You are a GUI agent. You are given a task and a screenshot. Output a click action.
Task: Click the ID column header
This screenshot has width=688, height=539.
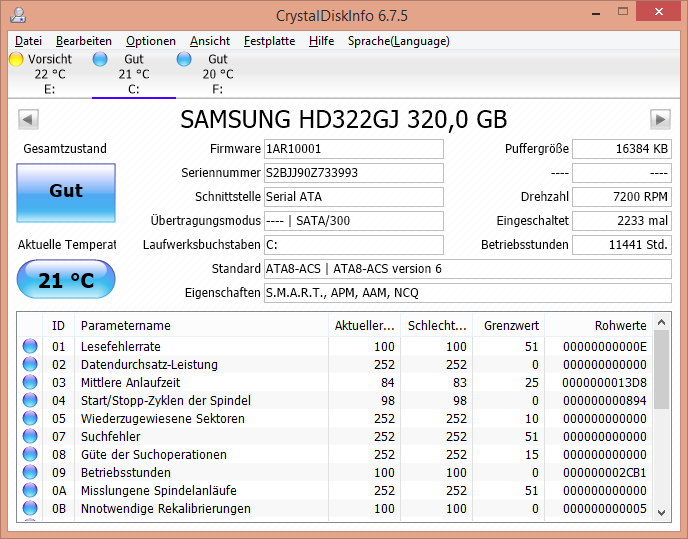coord(58,325)
